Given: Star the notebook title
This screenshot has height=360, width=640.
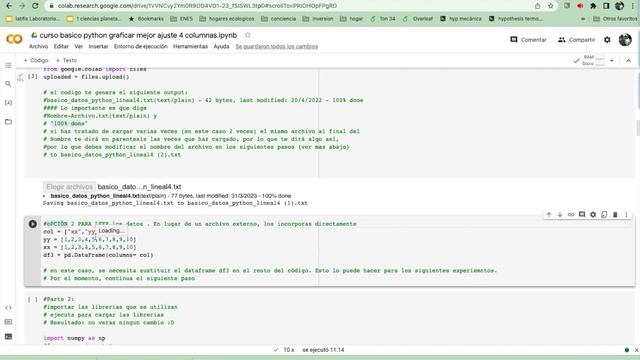Looking at the screenshot, I should [248, 35].
